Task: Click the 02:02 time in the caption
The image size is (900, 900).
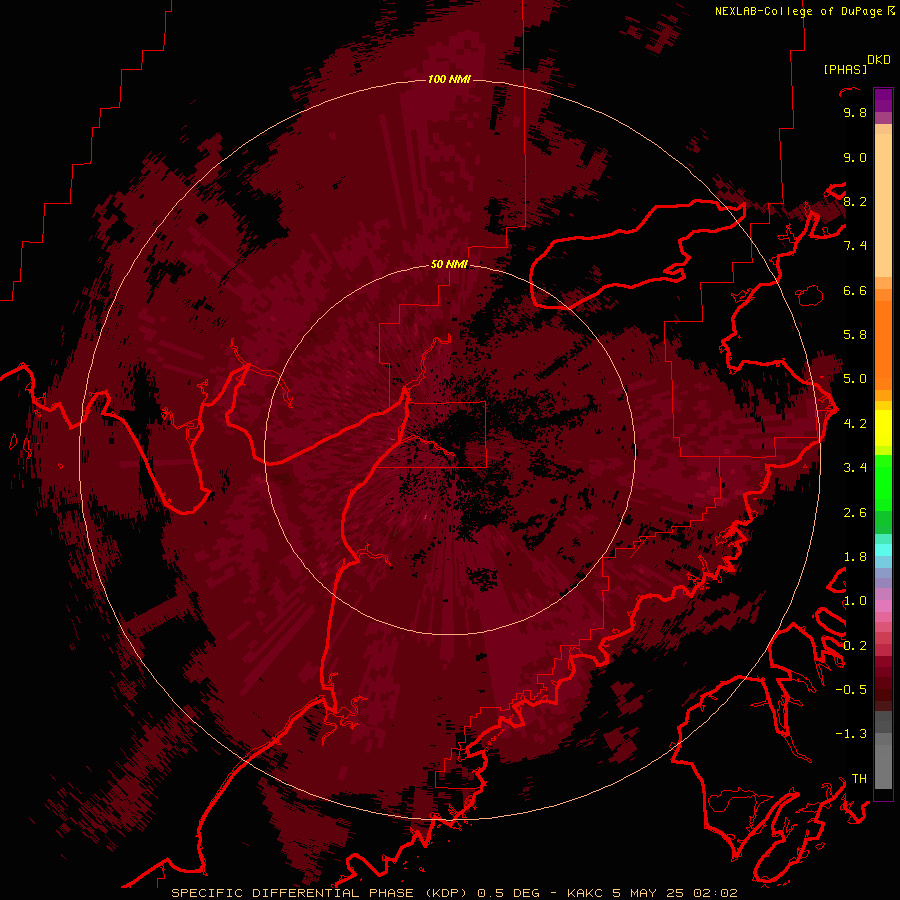Action: 715,893
